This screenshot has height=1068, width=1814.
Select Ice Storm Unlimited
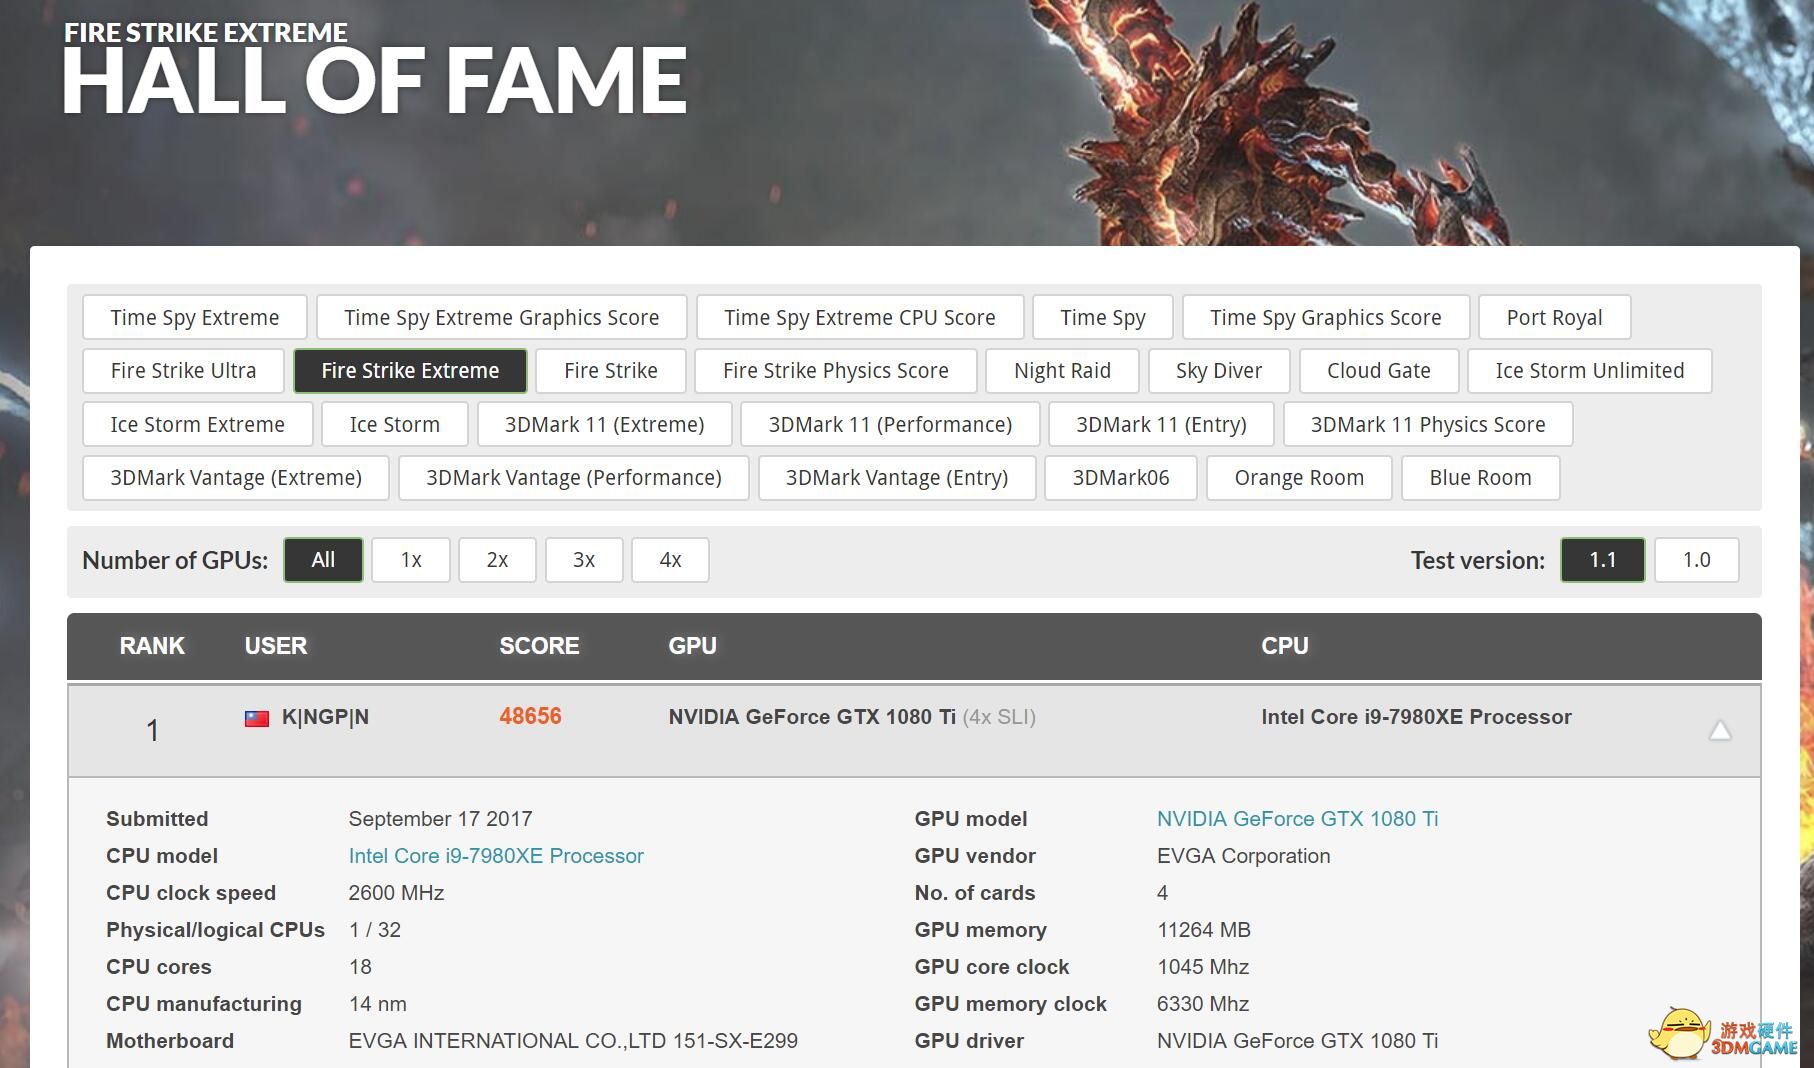pos(1590,370)
